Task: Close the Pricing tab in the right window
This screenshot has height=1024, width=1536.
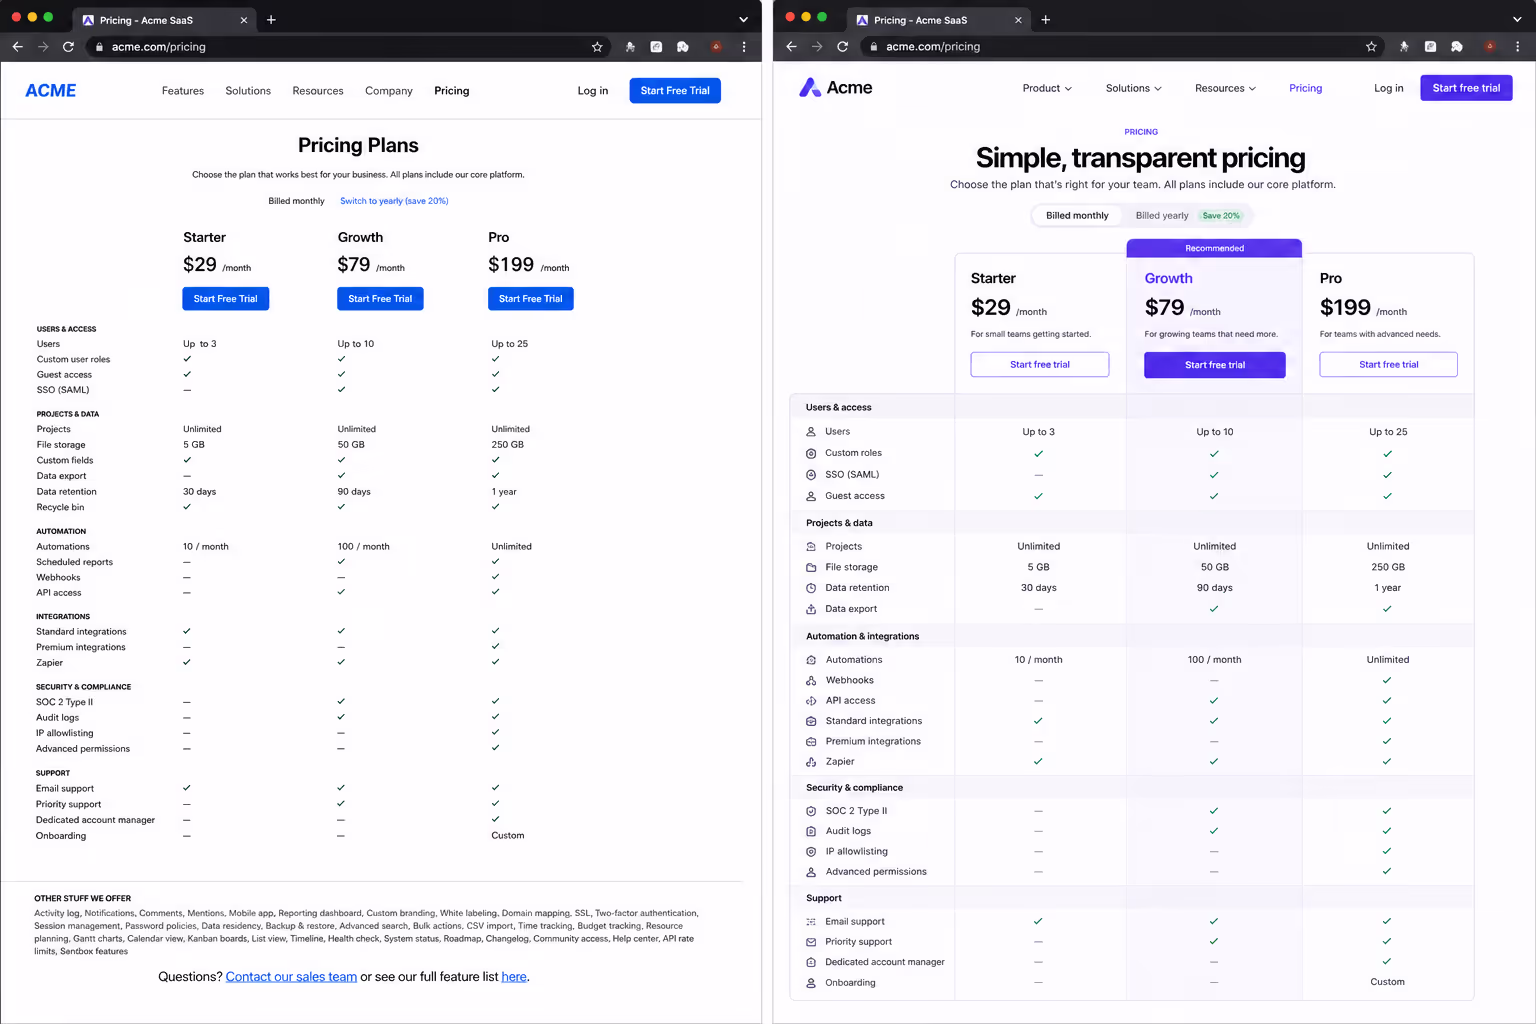Action: [1018, 20]
